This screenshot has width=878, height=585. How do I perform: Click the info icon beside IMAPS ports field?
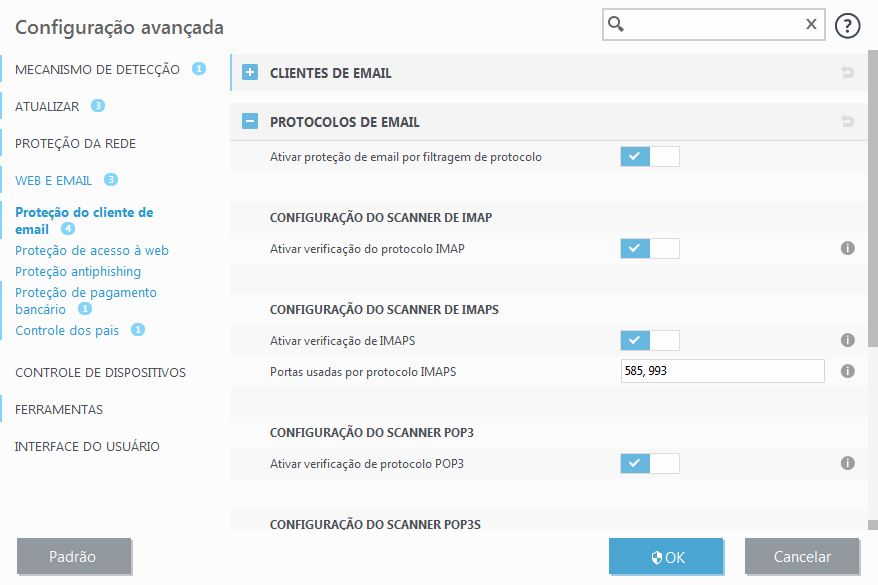[847, 370]
